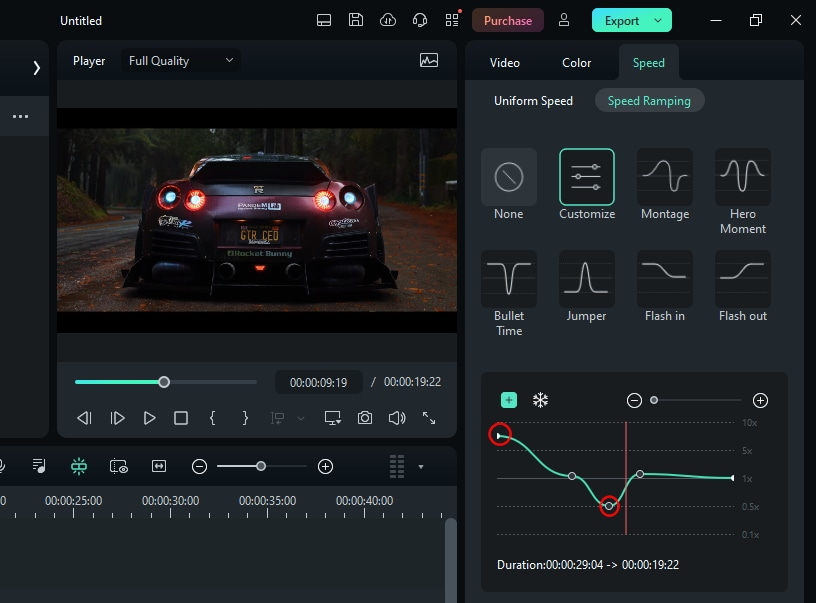Switch to the Color tab
Image resolution: width=816 pixels, height=603 pixels.
click(576, 63)
